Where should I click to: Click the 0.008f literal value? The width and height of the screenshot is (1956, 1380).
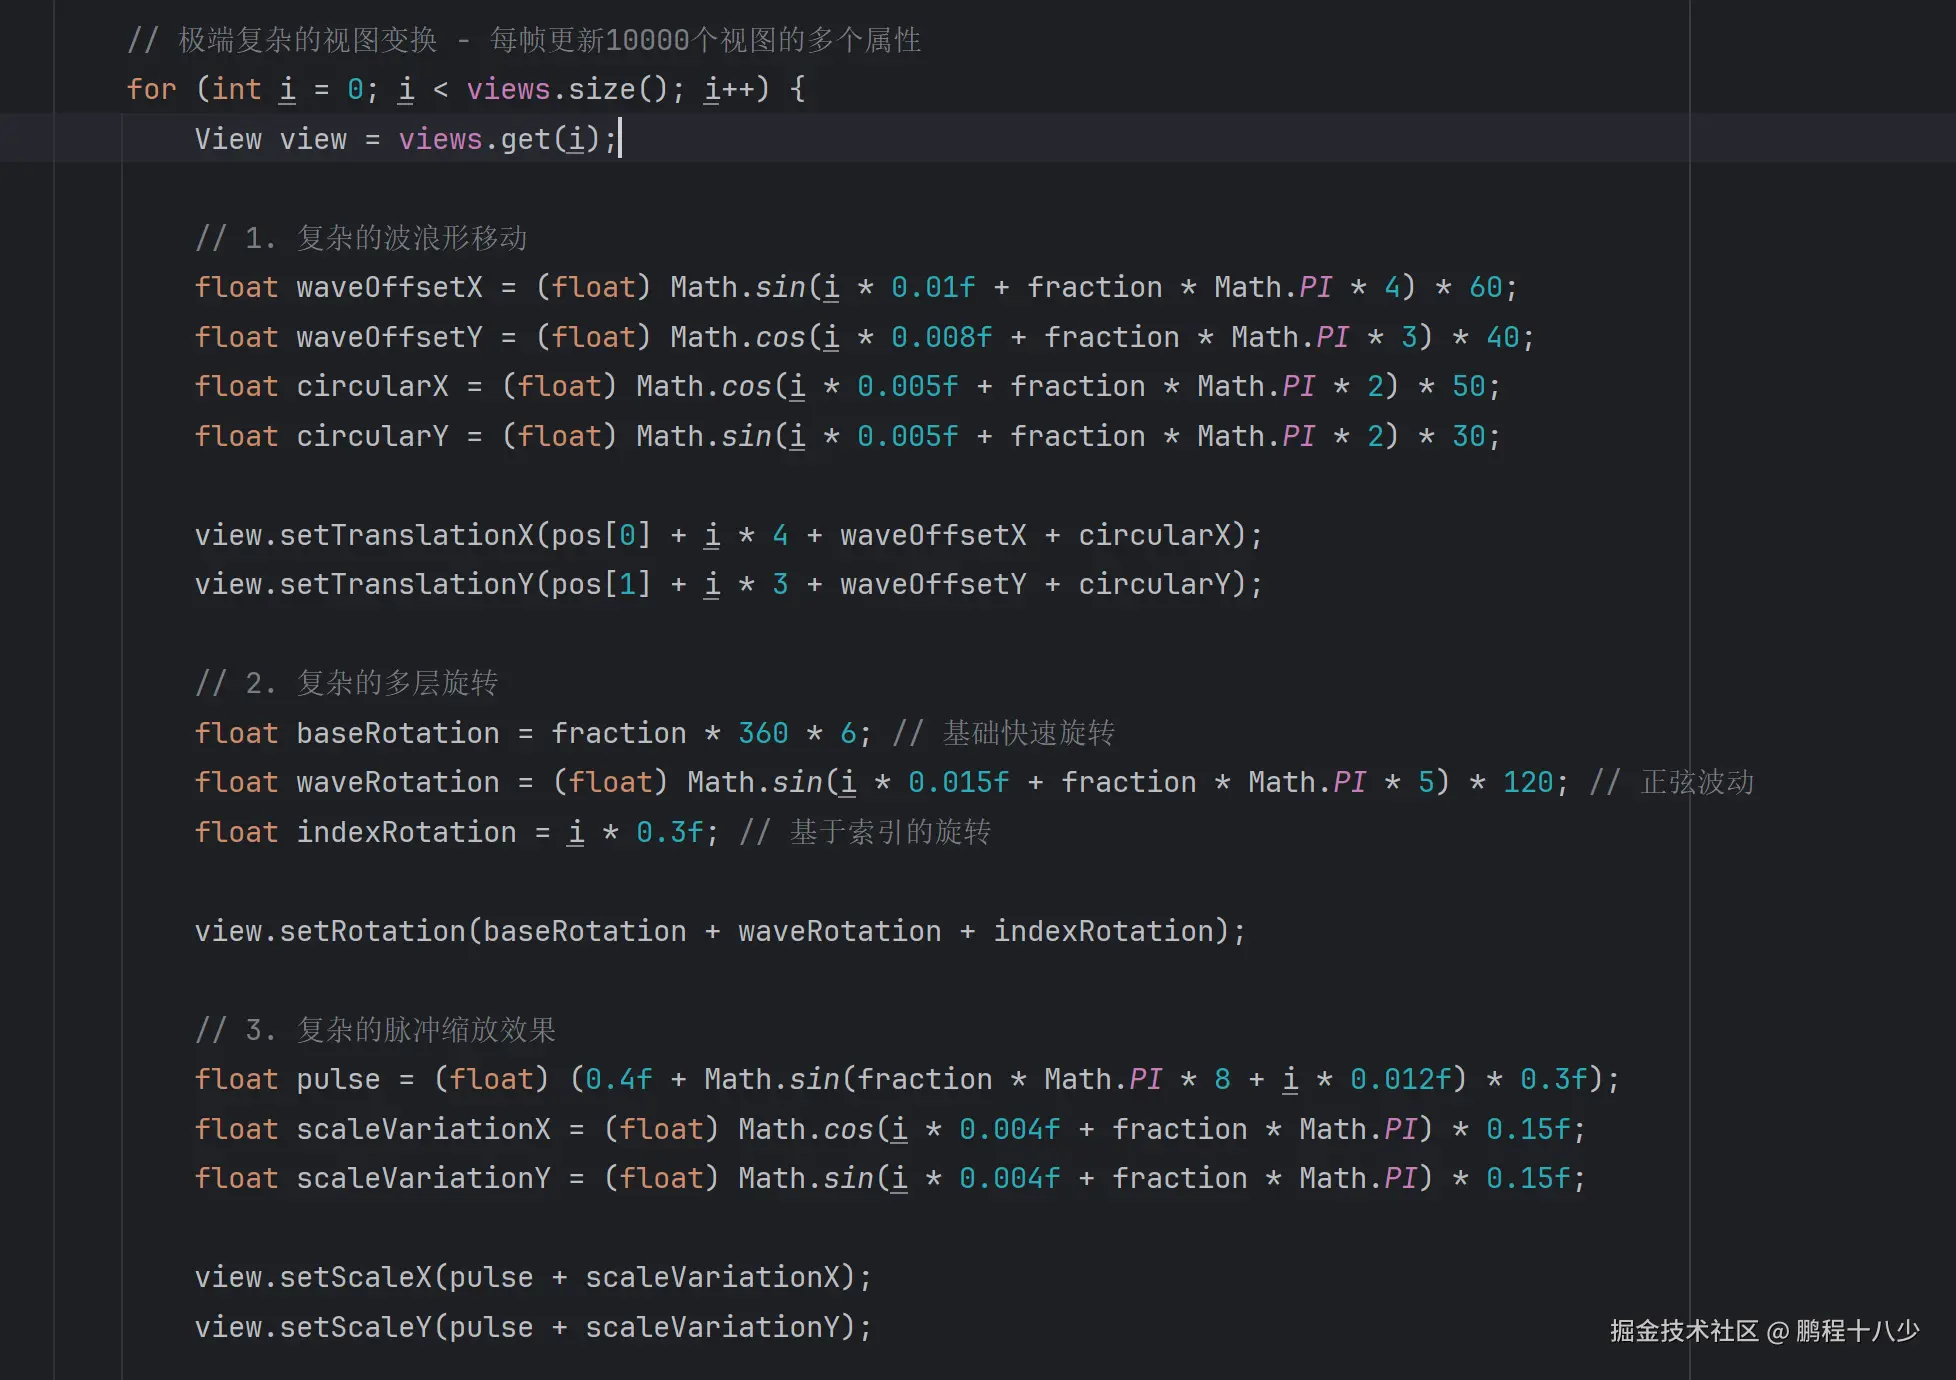(x=941, y=338)
